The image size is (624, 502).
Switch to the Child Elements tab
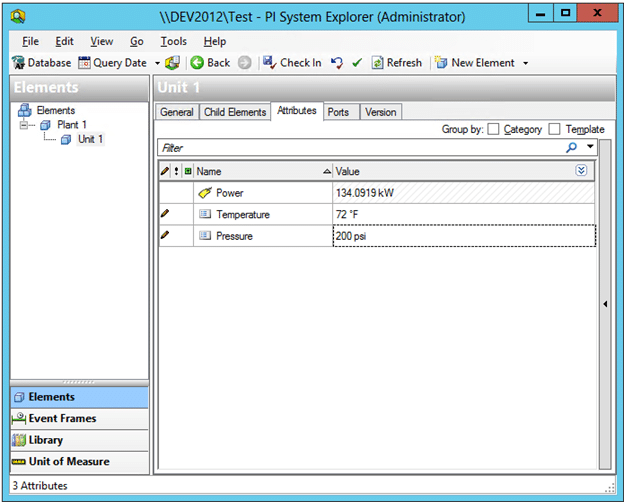(x=235, y=112)
